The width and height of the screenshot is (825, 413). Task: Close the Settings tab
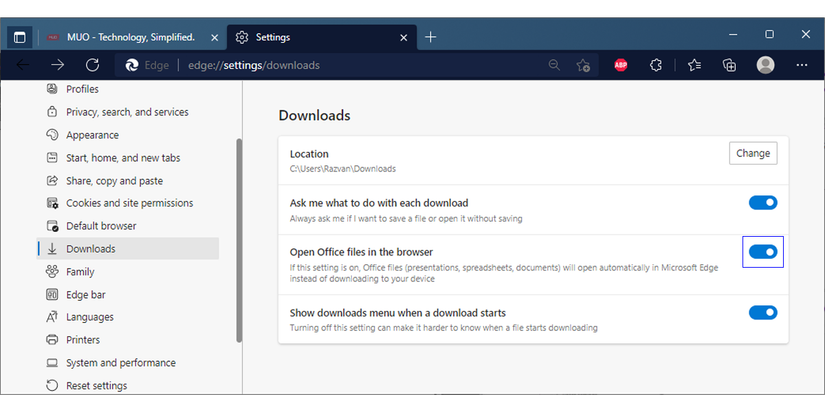404,38
